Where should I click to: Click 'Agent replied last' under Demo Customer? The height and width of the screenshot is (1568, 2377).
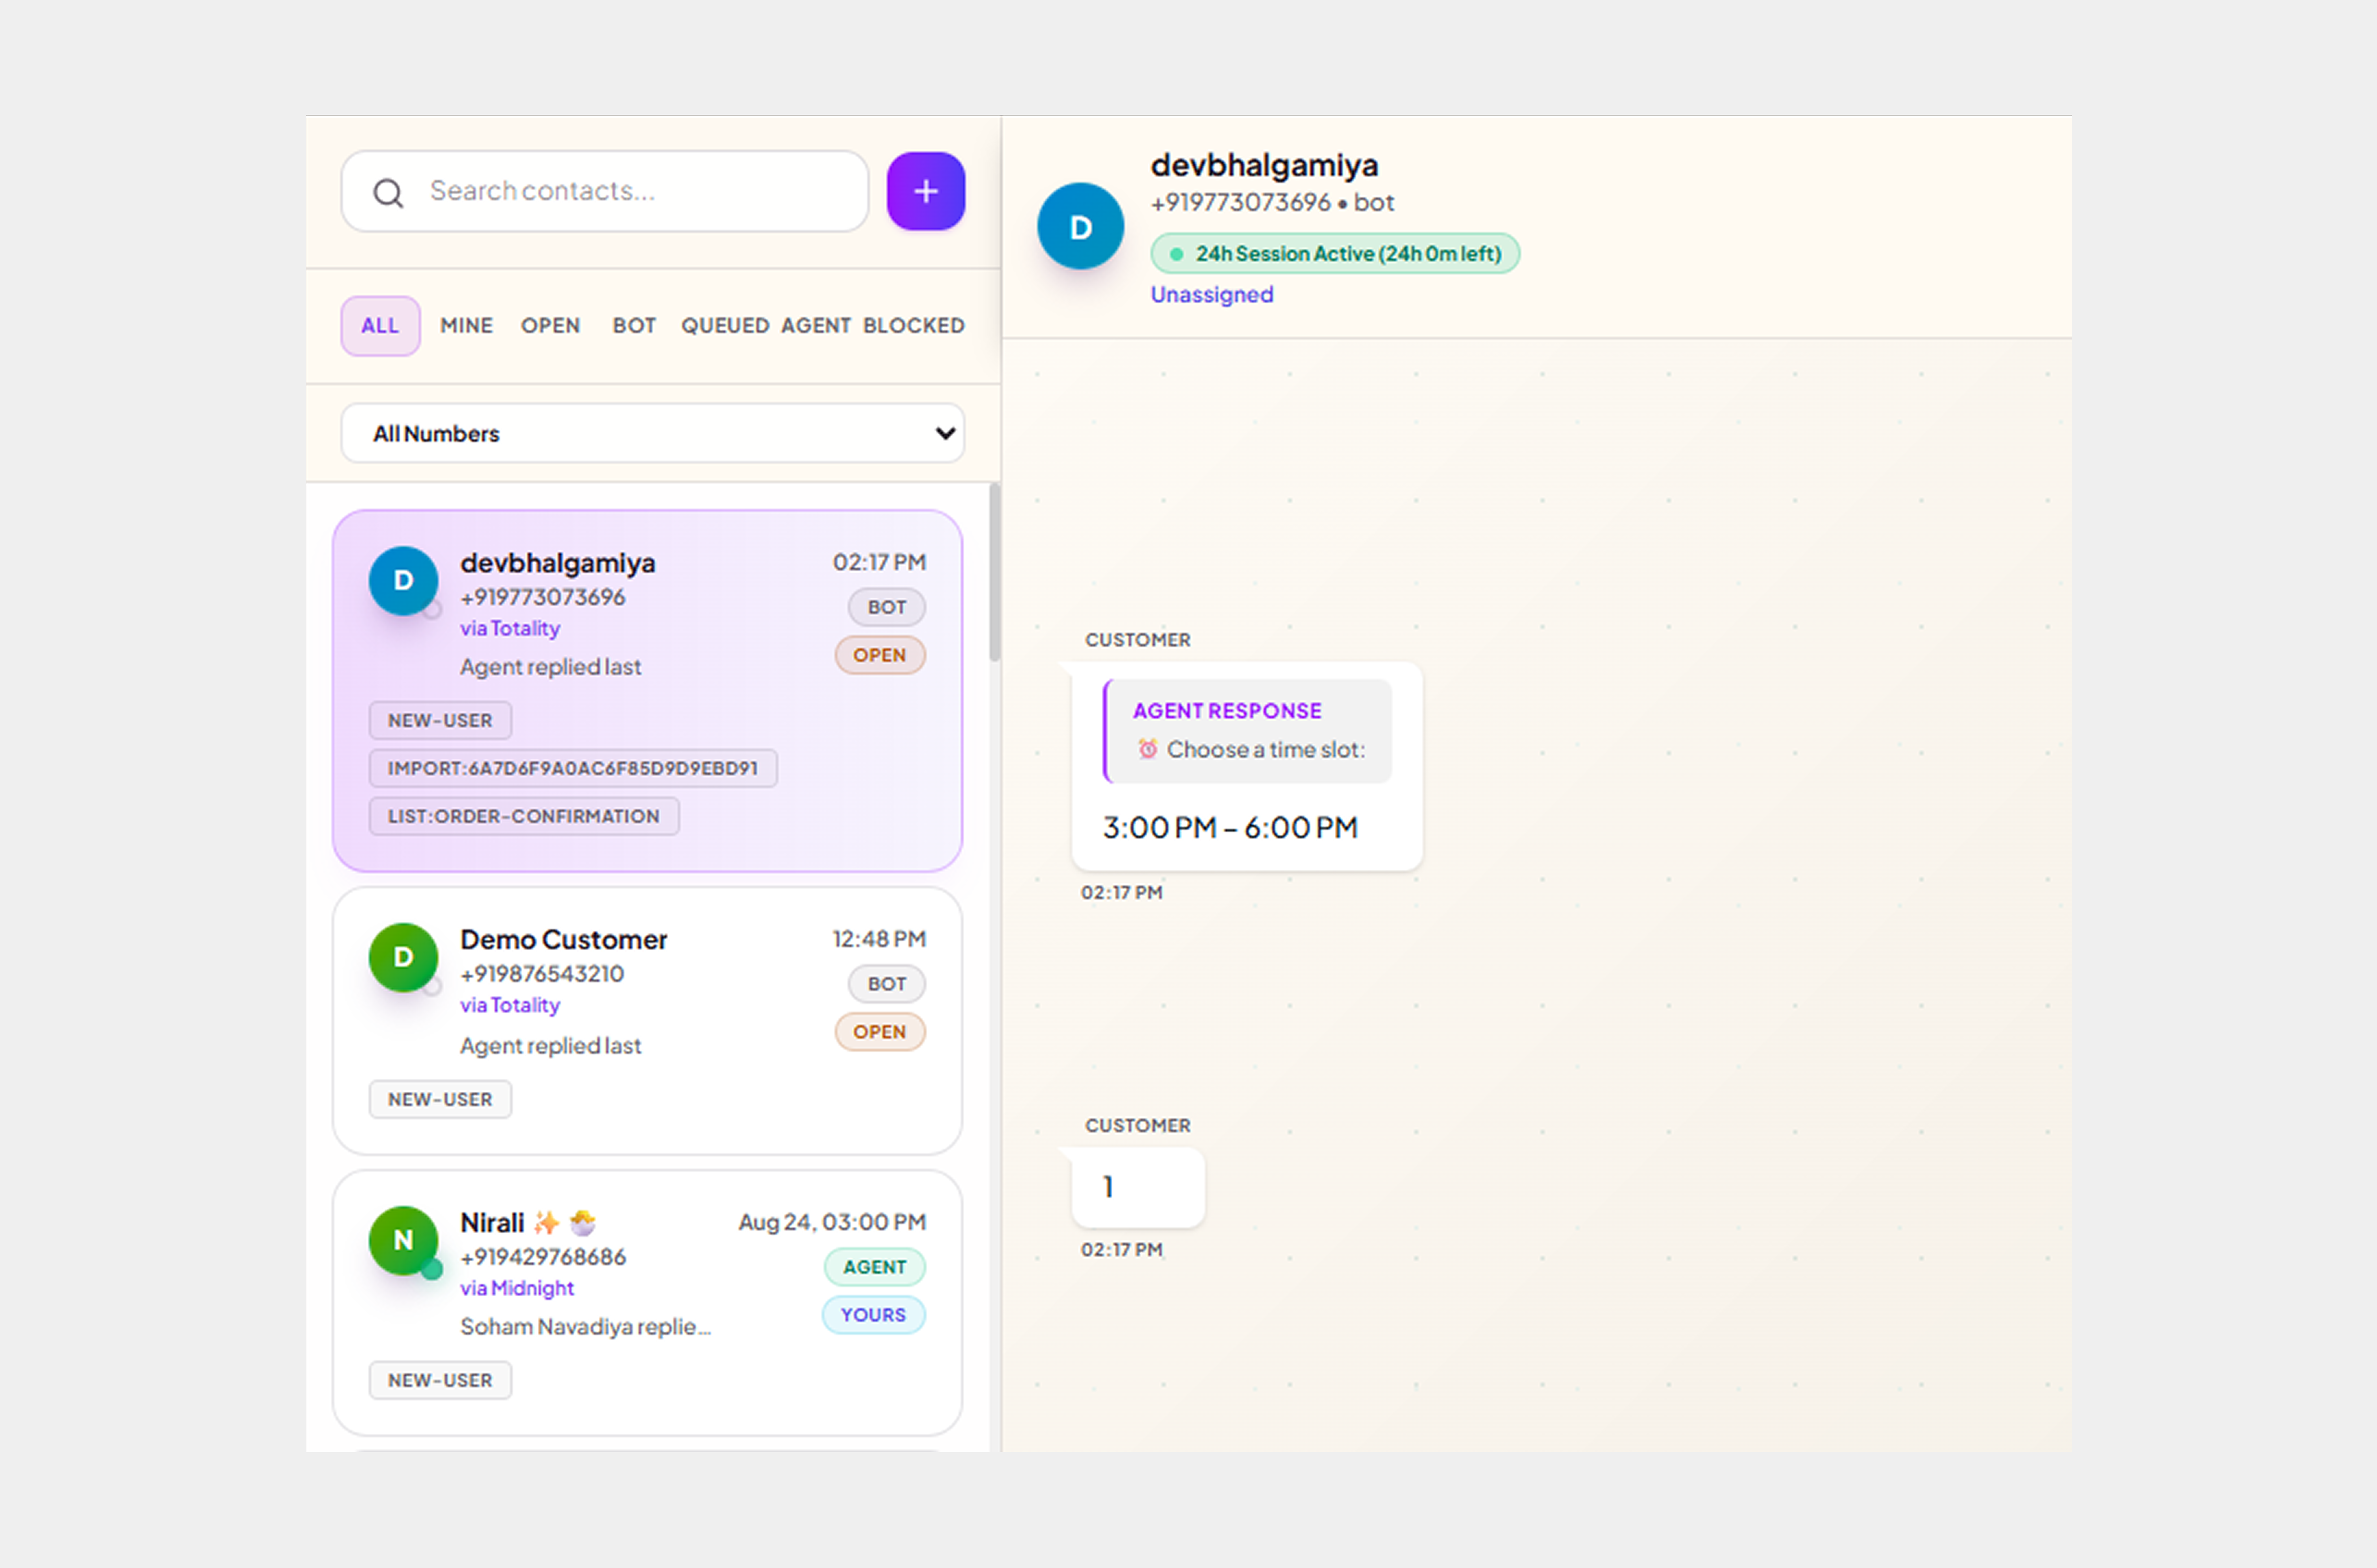coord(550,1046)
